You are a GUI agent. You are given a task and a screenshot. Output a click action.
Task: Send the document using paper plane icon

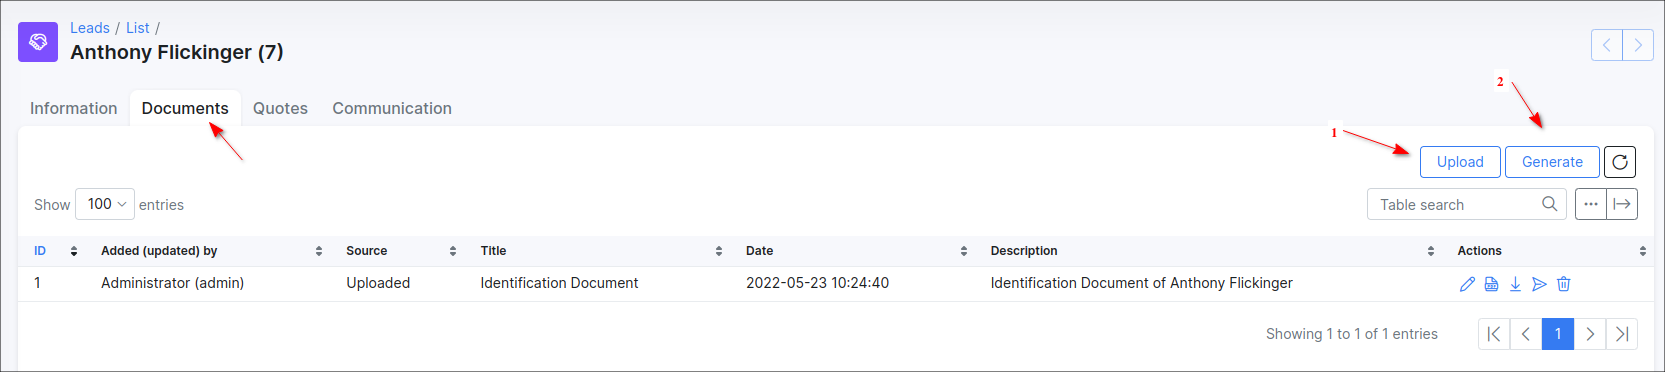(x=1539, y=284)
